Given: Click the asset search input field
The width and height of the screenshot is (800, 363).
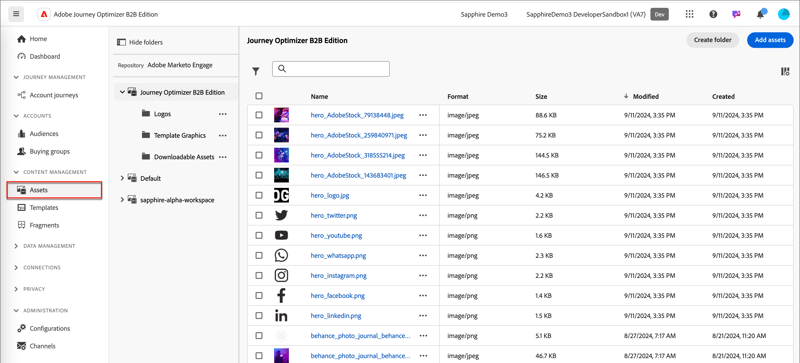Looking at the screenshot, I should [331, 69].
